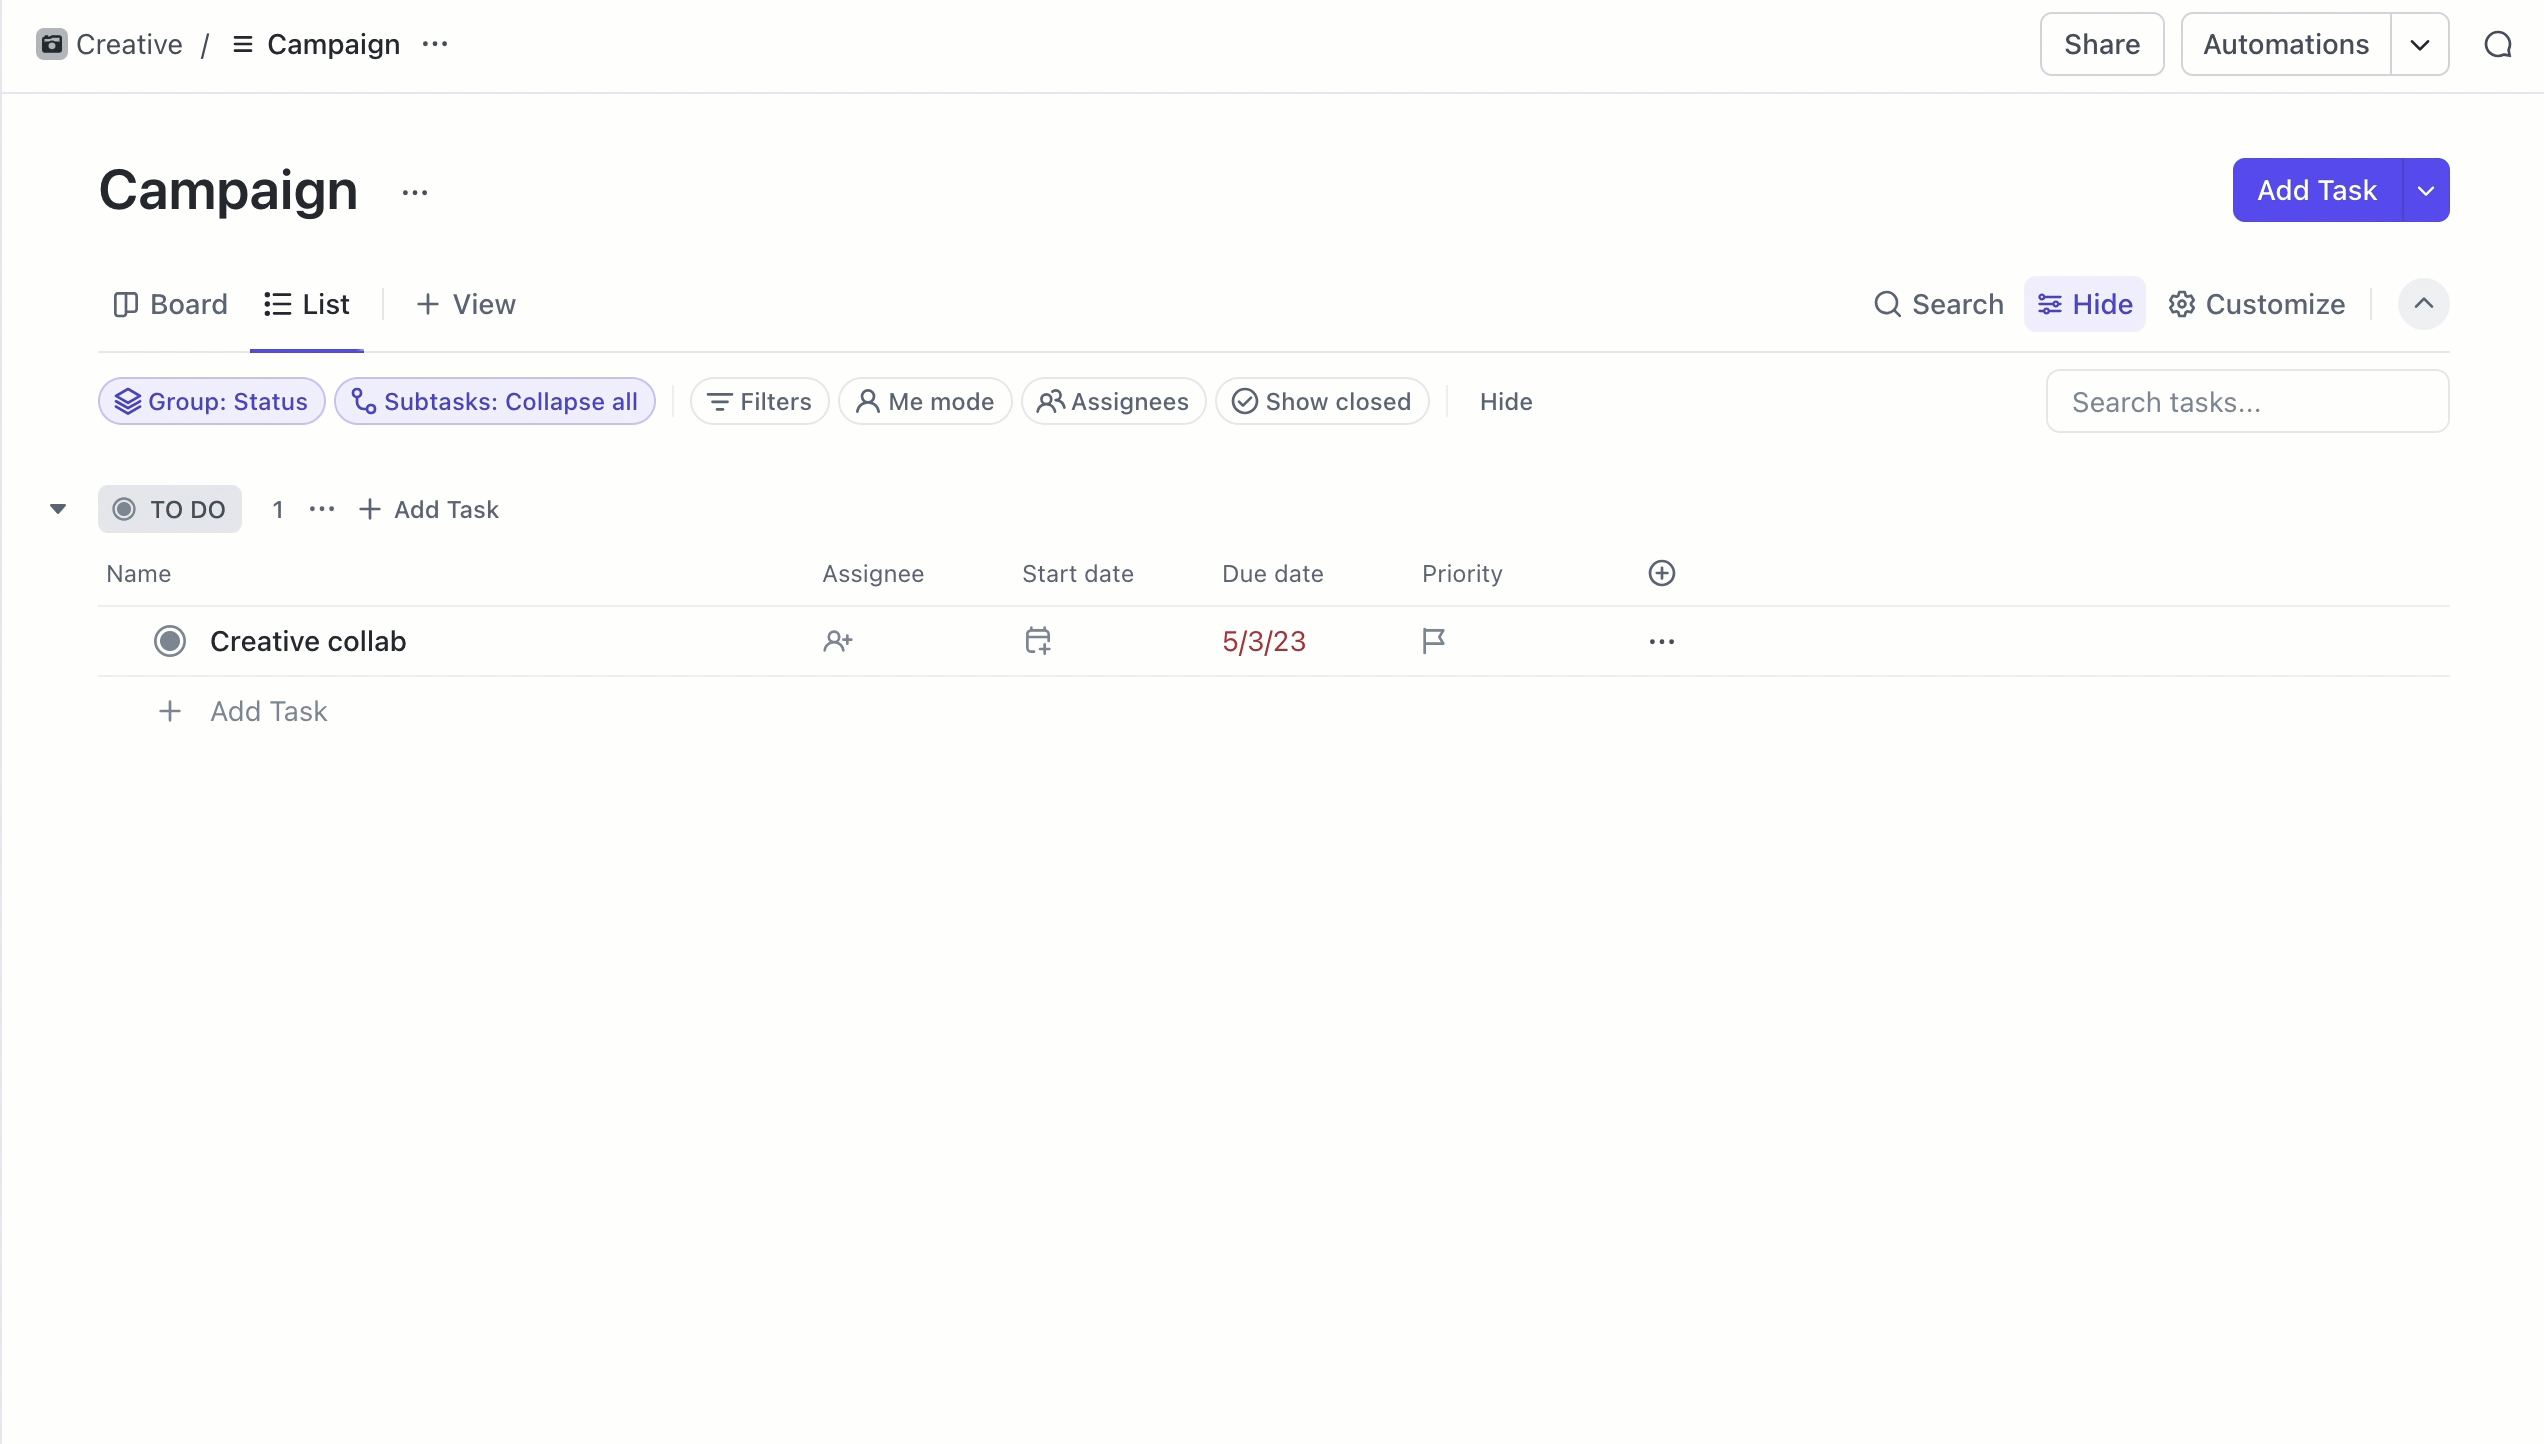
Task: Add a new column with plus circle icon
Action: tap(1661, 573)
